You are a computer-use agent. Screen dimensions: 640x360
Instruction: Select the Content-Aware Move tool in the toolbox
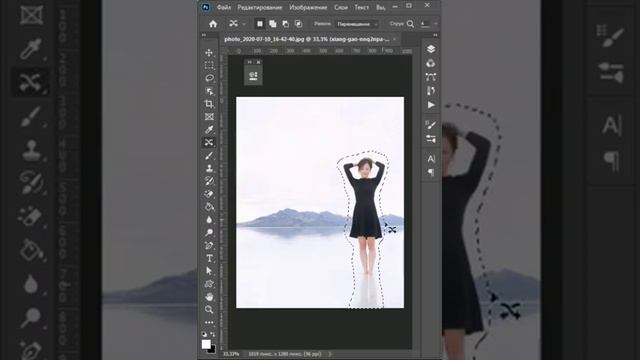click(x=209, y=142)
